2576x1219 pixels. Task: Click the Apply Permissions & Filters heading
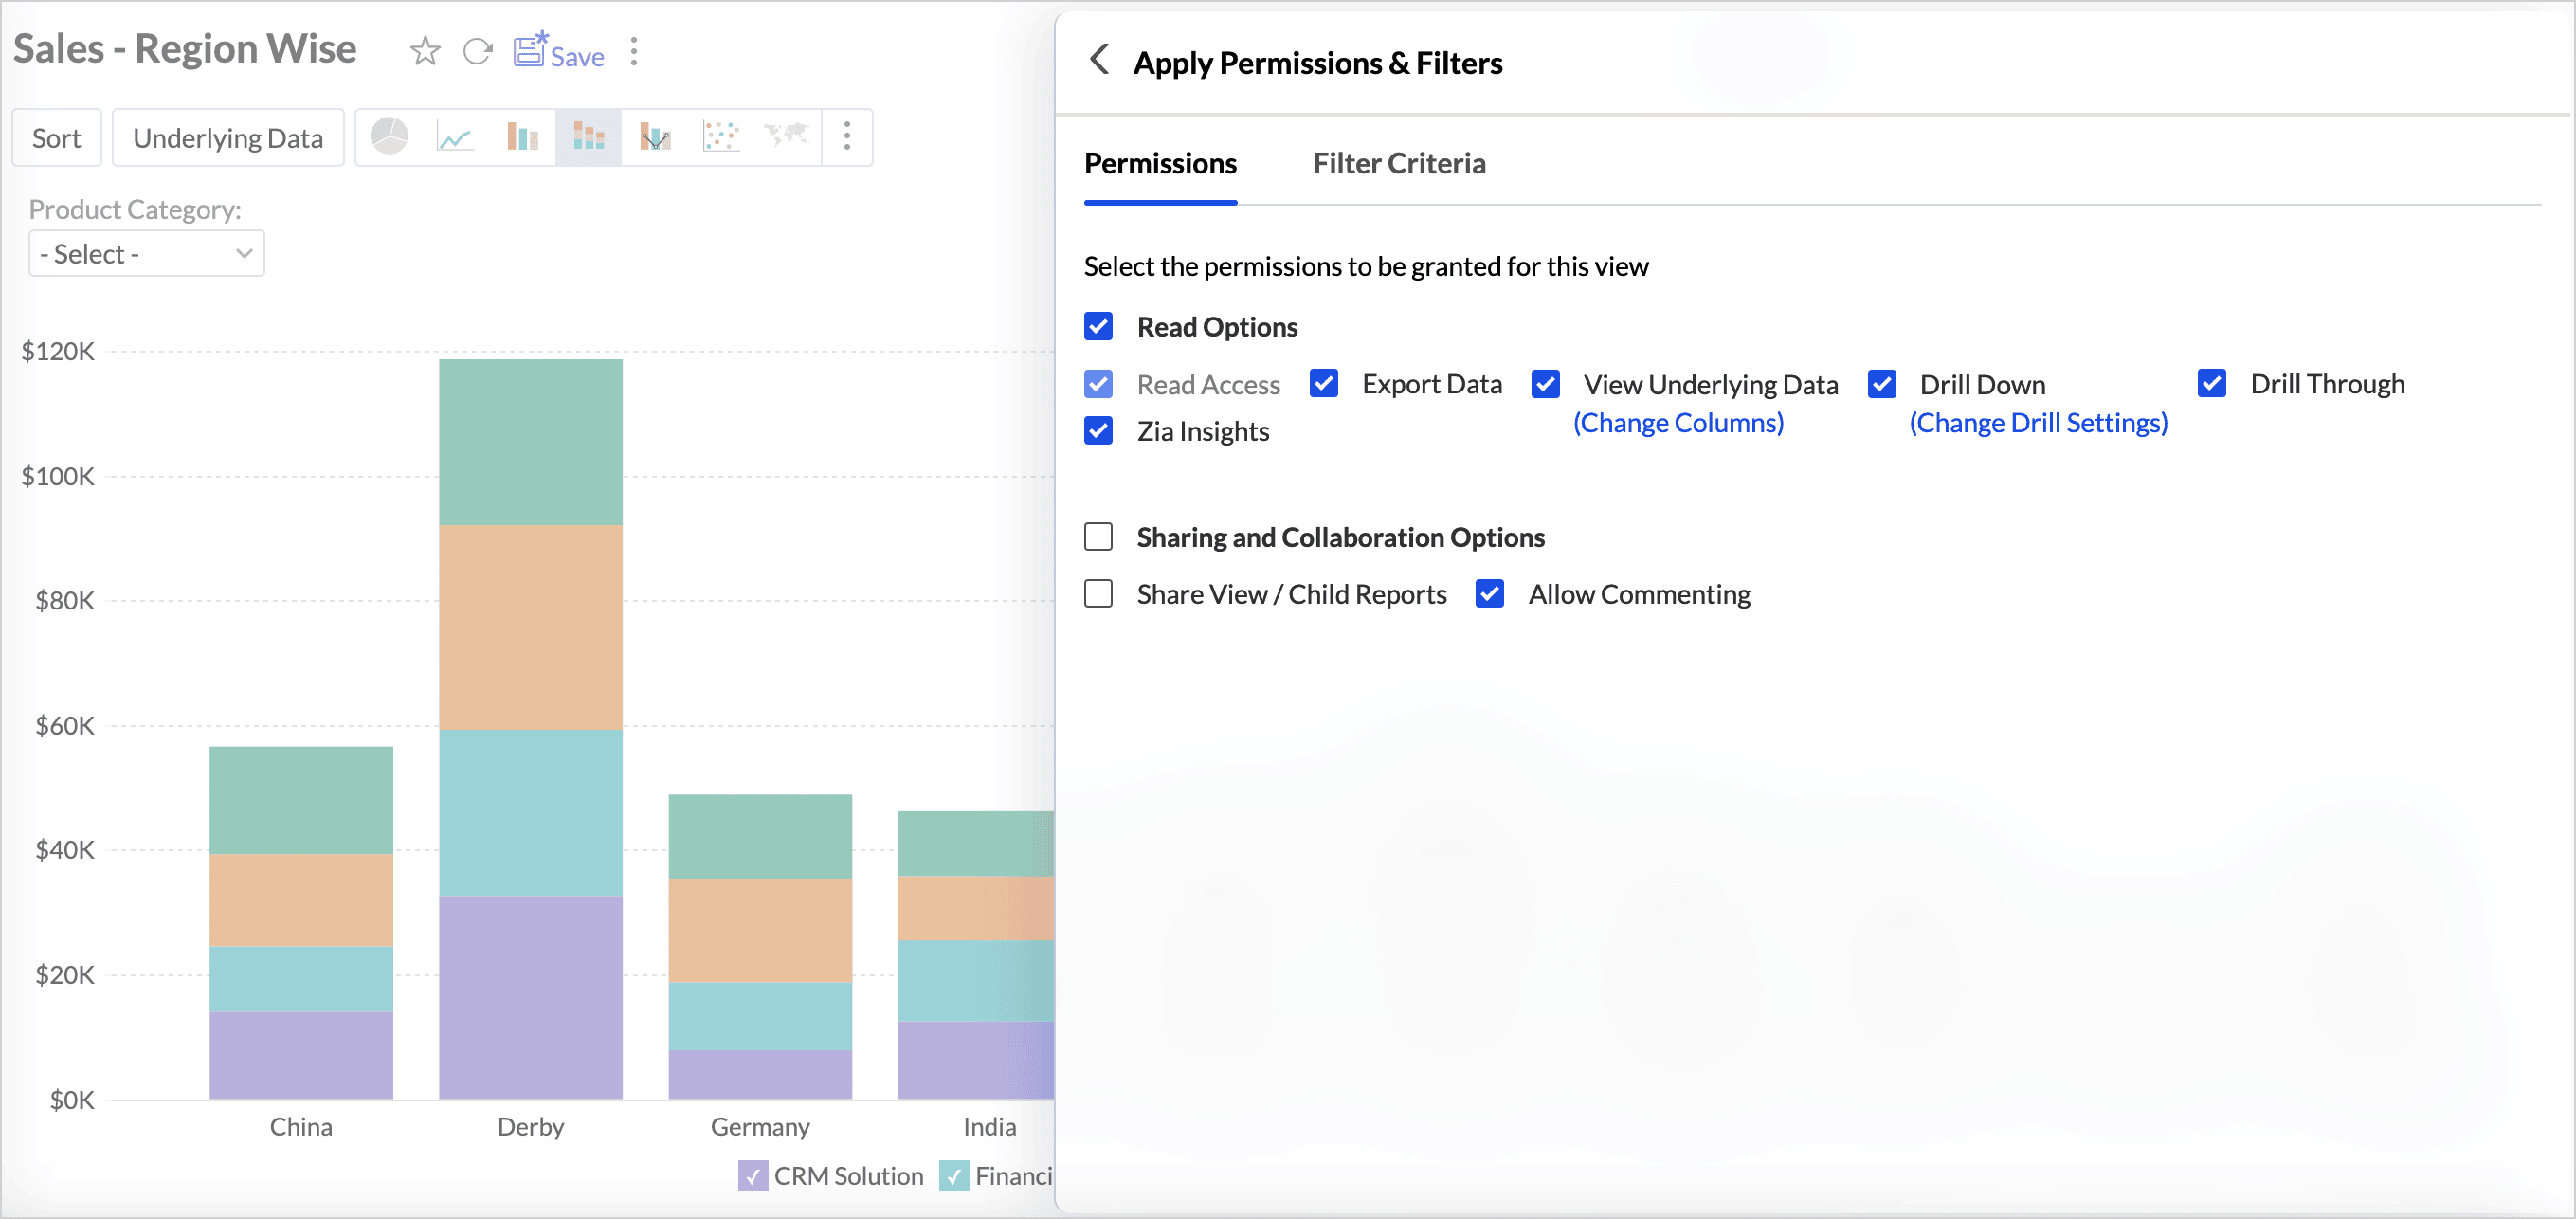1317,63
